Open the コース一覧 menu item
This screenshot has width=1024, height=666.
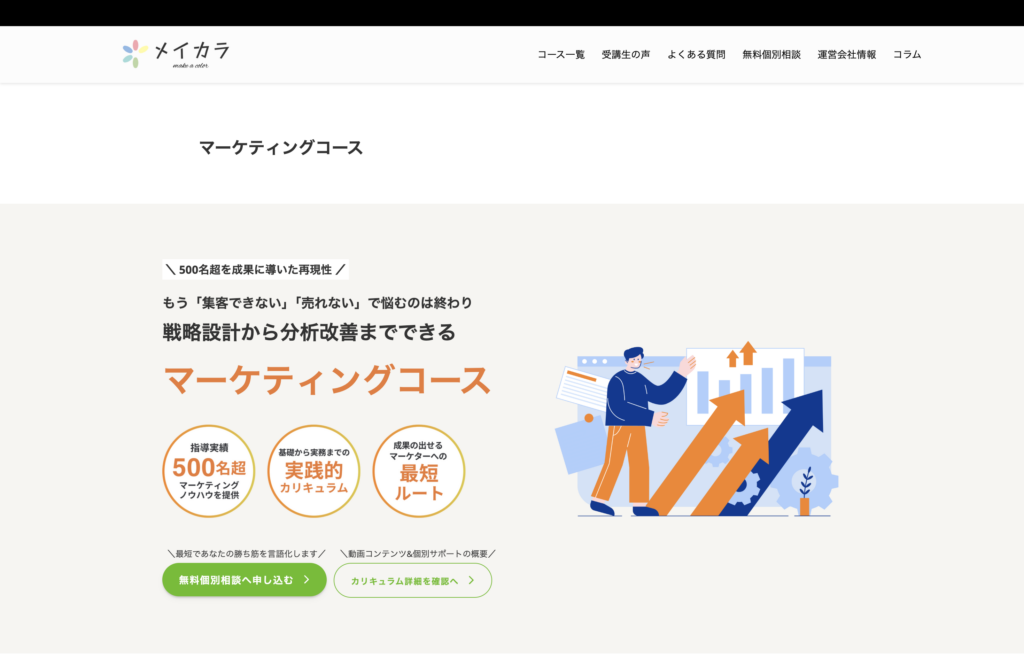click(561, 55)
